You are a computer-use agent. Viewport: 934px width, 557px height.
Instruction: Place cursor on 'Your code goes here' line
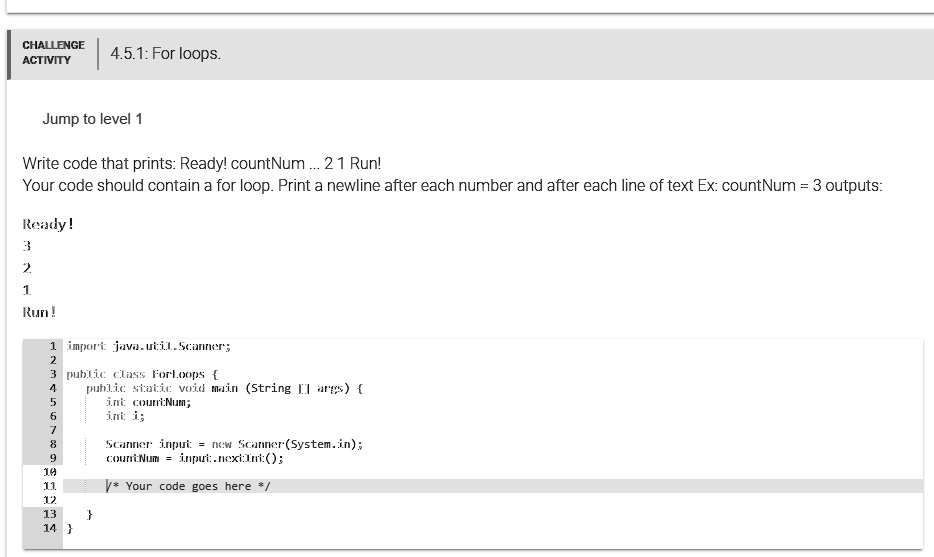[x=493, y=486]
